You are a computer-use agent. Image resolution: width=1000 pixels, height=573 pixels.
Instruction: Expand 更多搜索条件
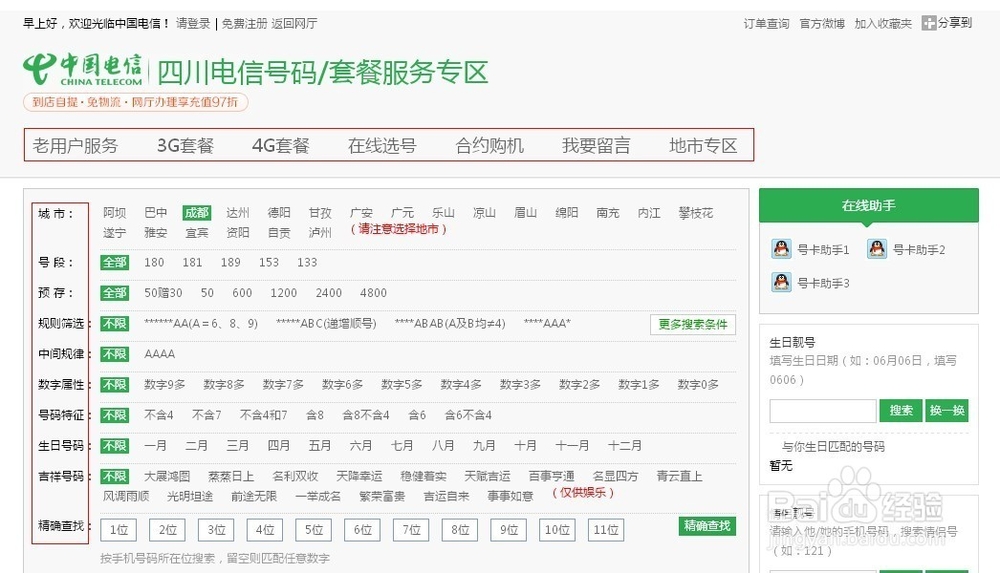coord(693,324)
